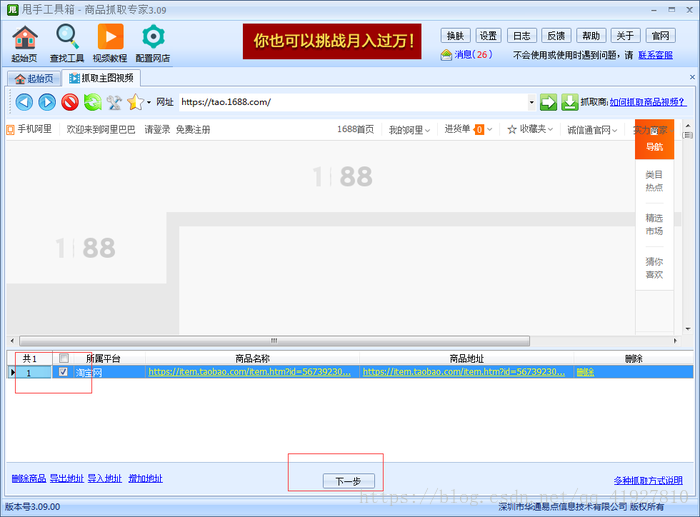Click the 导出地址 link

pos(67,479)
